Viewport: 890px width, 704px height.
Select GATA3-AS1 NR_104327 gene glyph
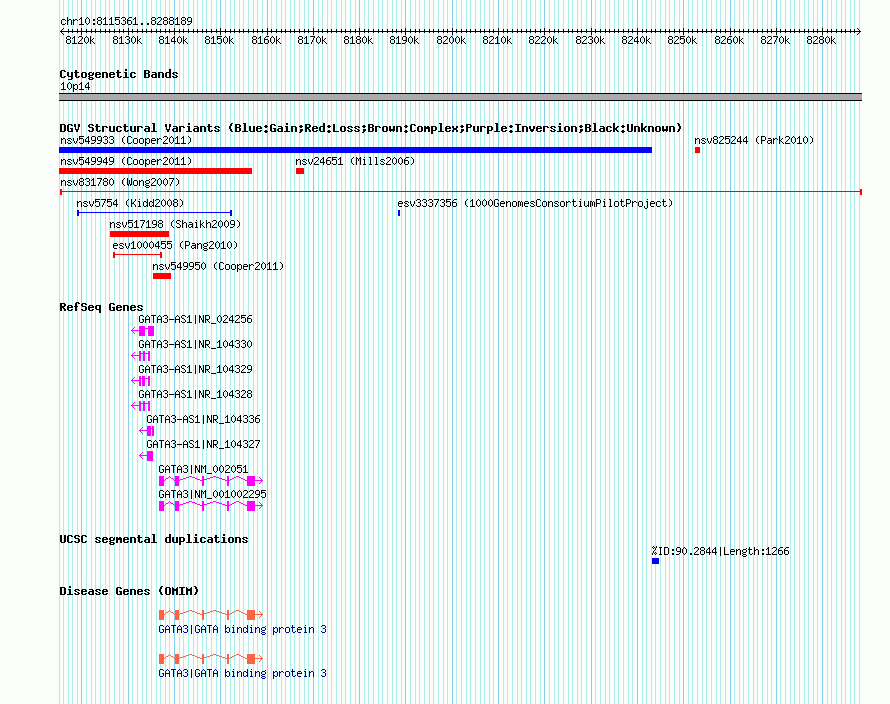pyautogui.click(x=146, y=456)
